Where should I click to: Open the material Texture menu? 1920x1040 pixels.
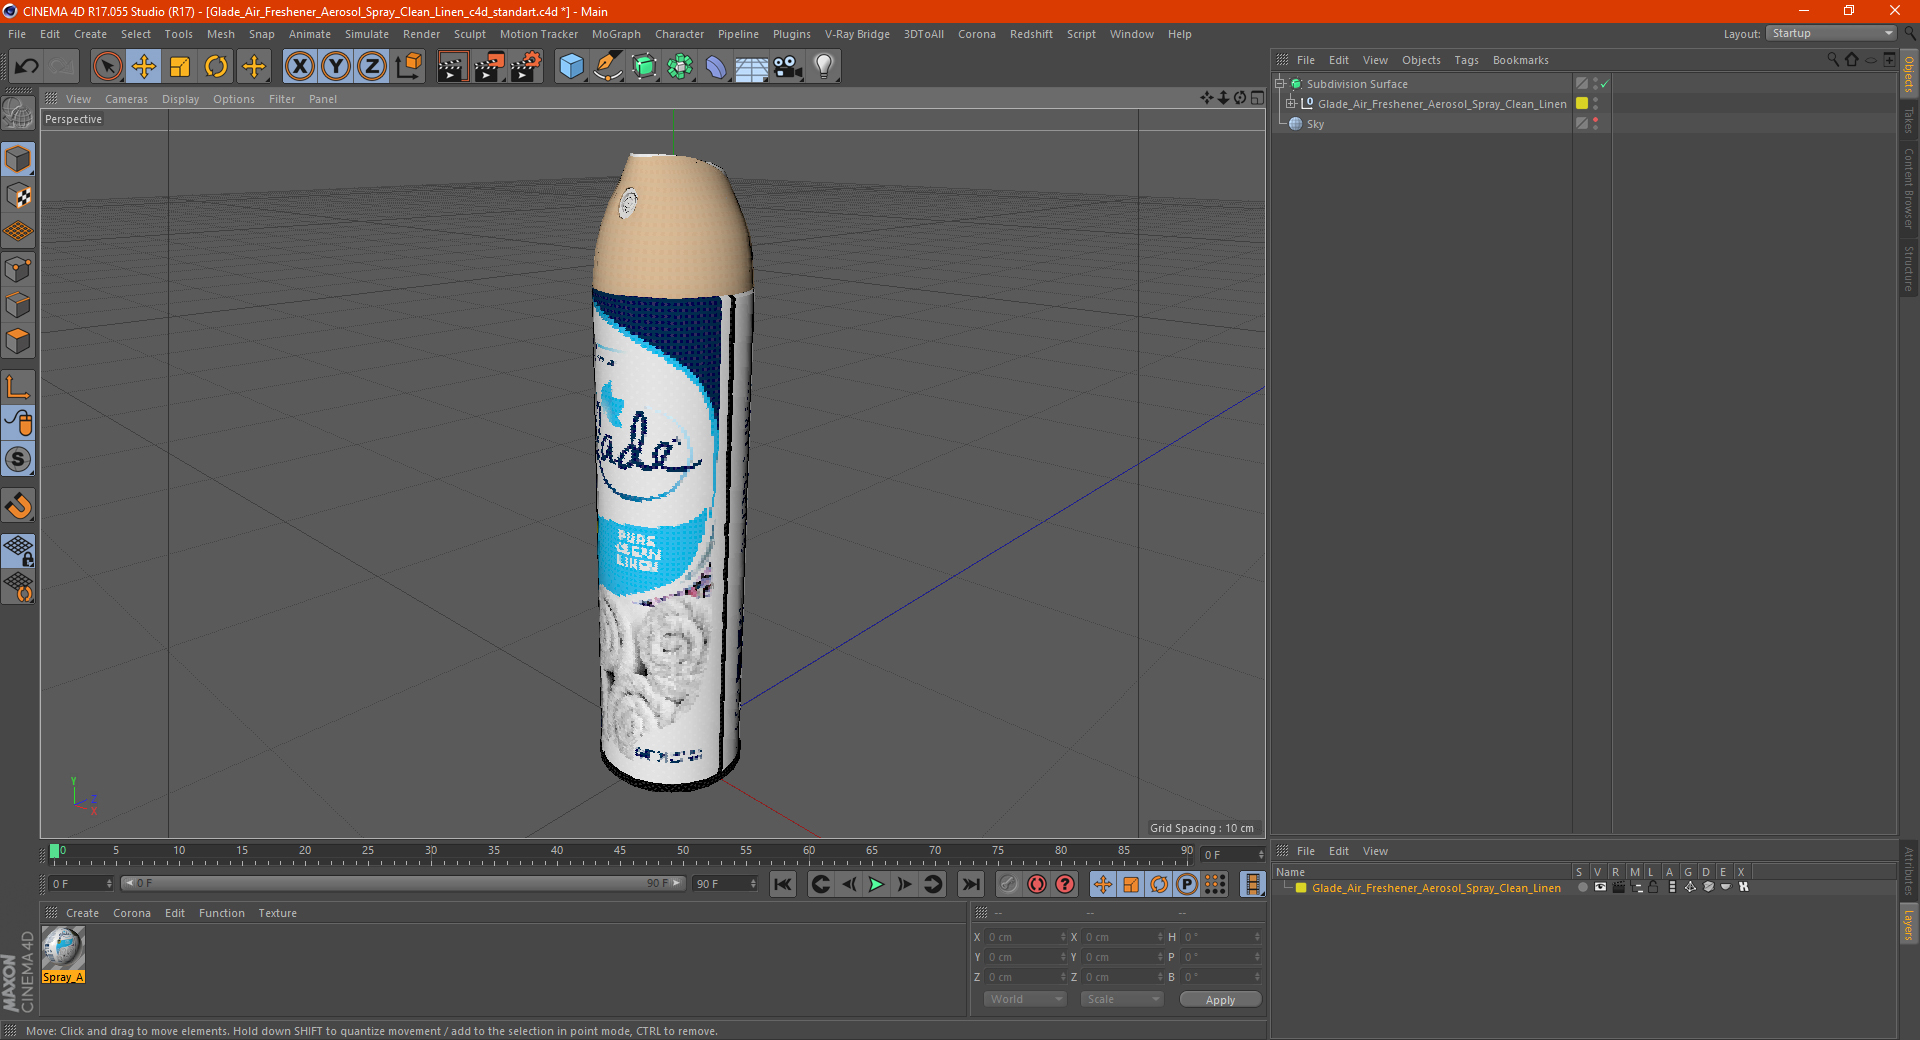277,913
